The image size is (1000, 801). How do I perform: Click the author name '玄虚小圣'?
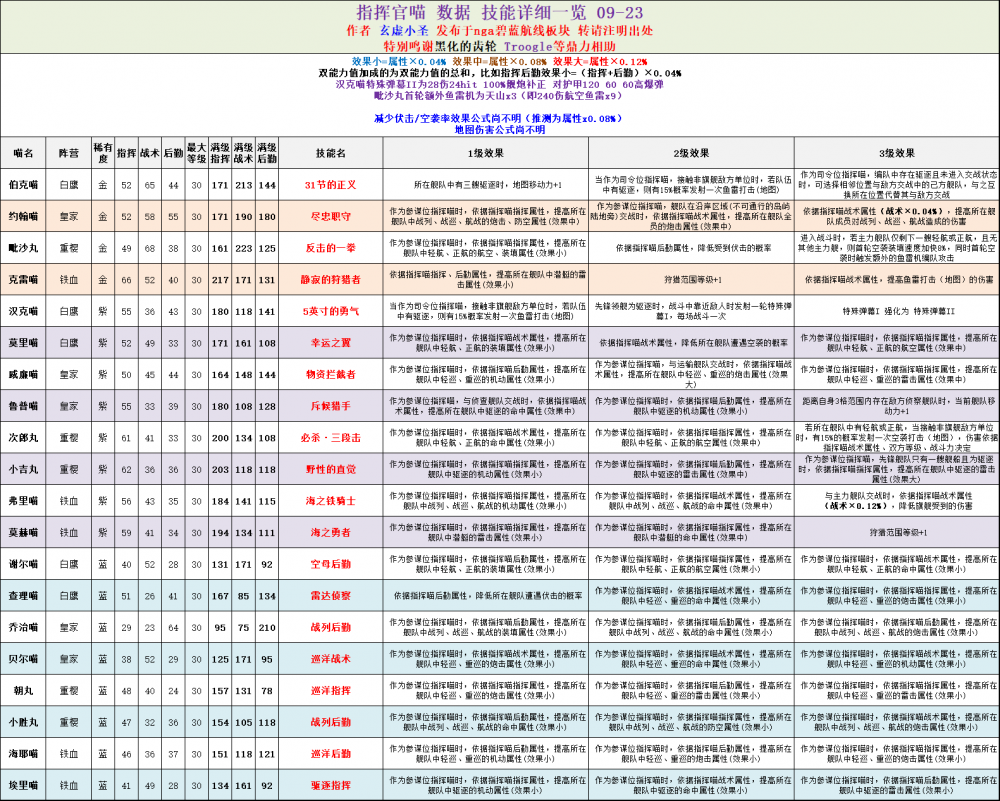pyautogui.click(x=404, y=31)
